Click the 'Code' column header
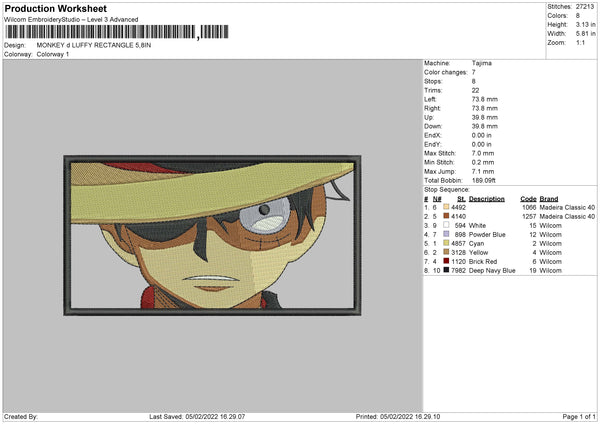This screenshot has width=600, height=424. pos(528,199)
